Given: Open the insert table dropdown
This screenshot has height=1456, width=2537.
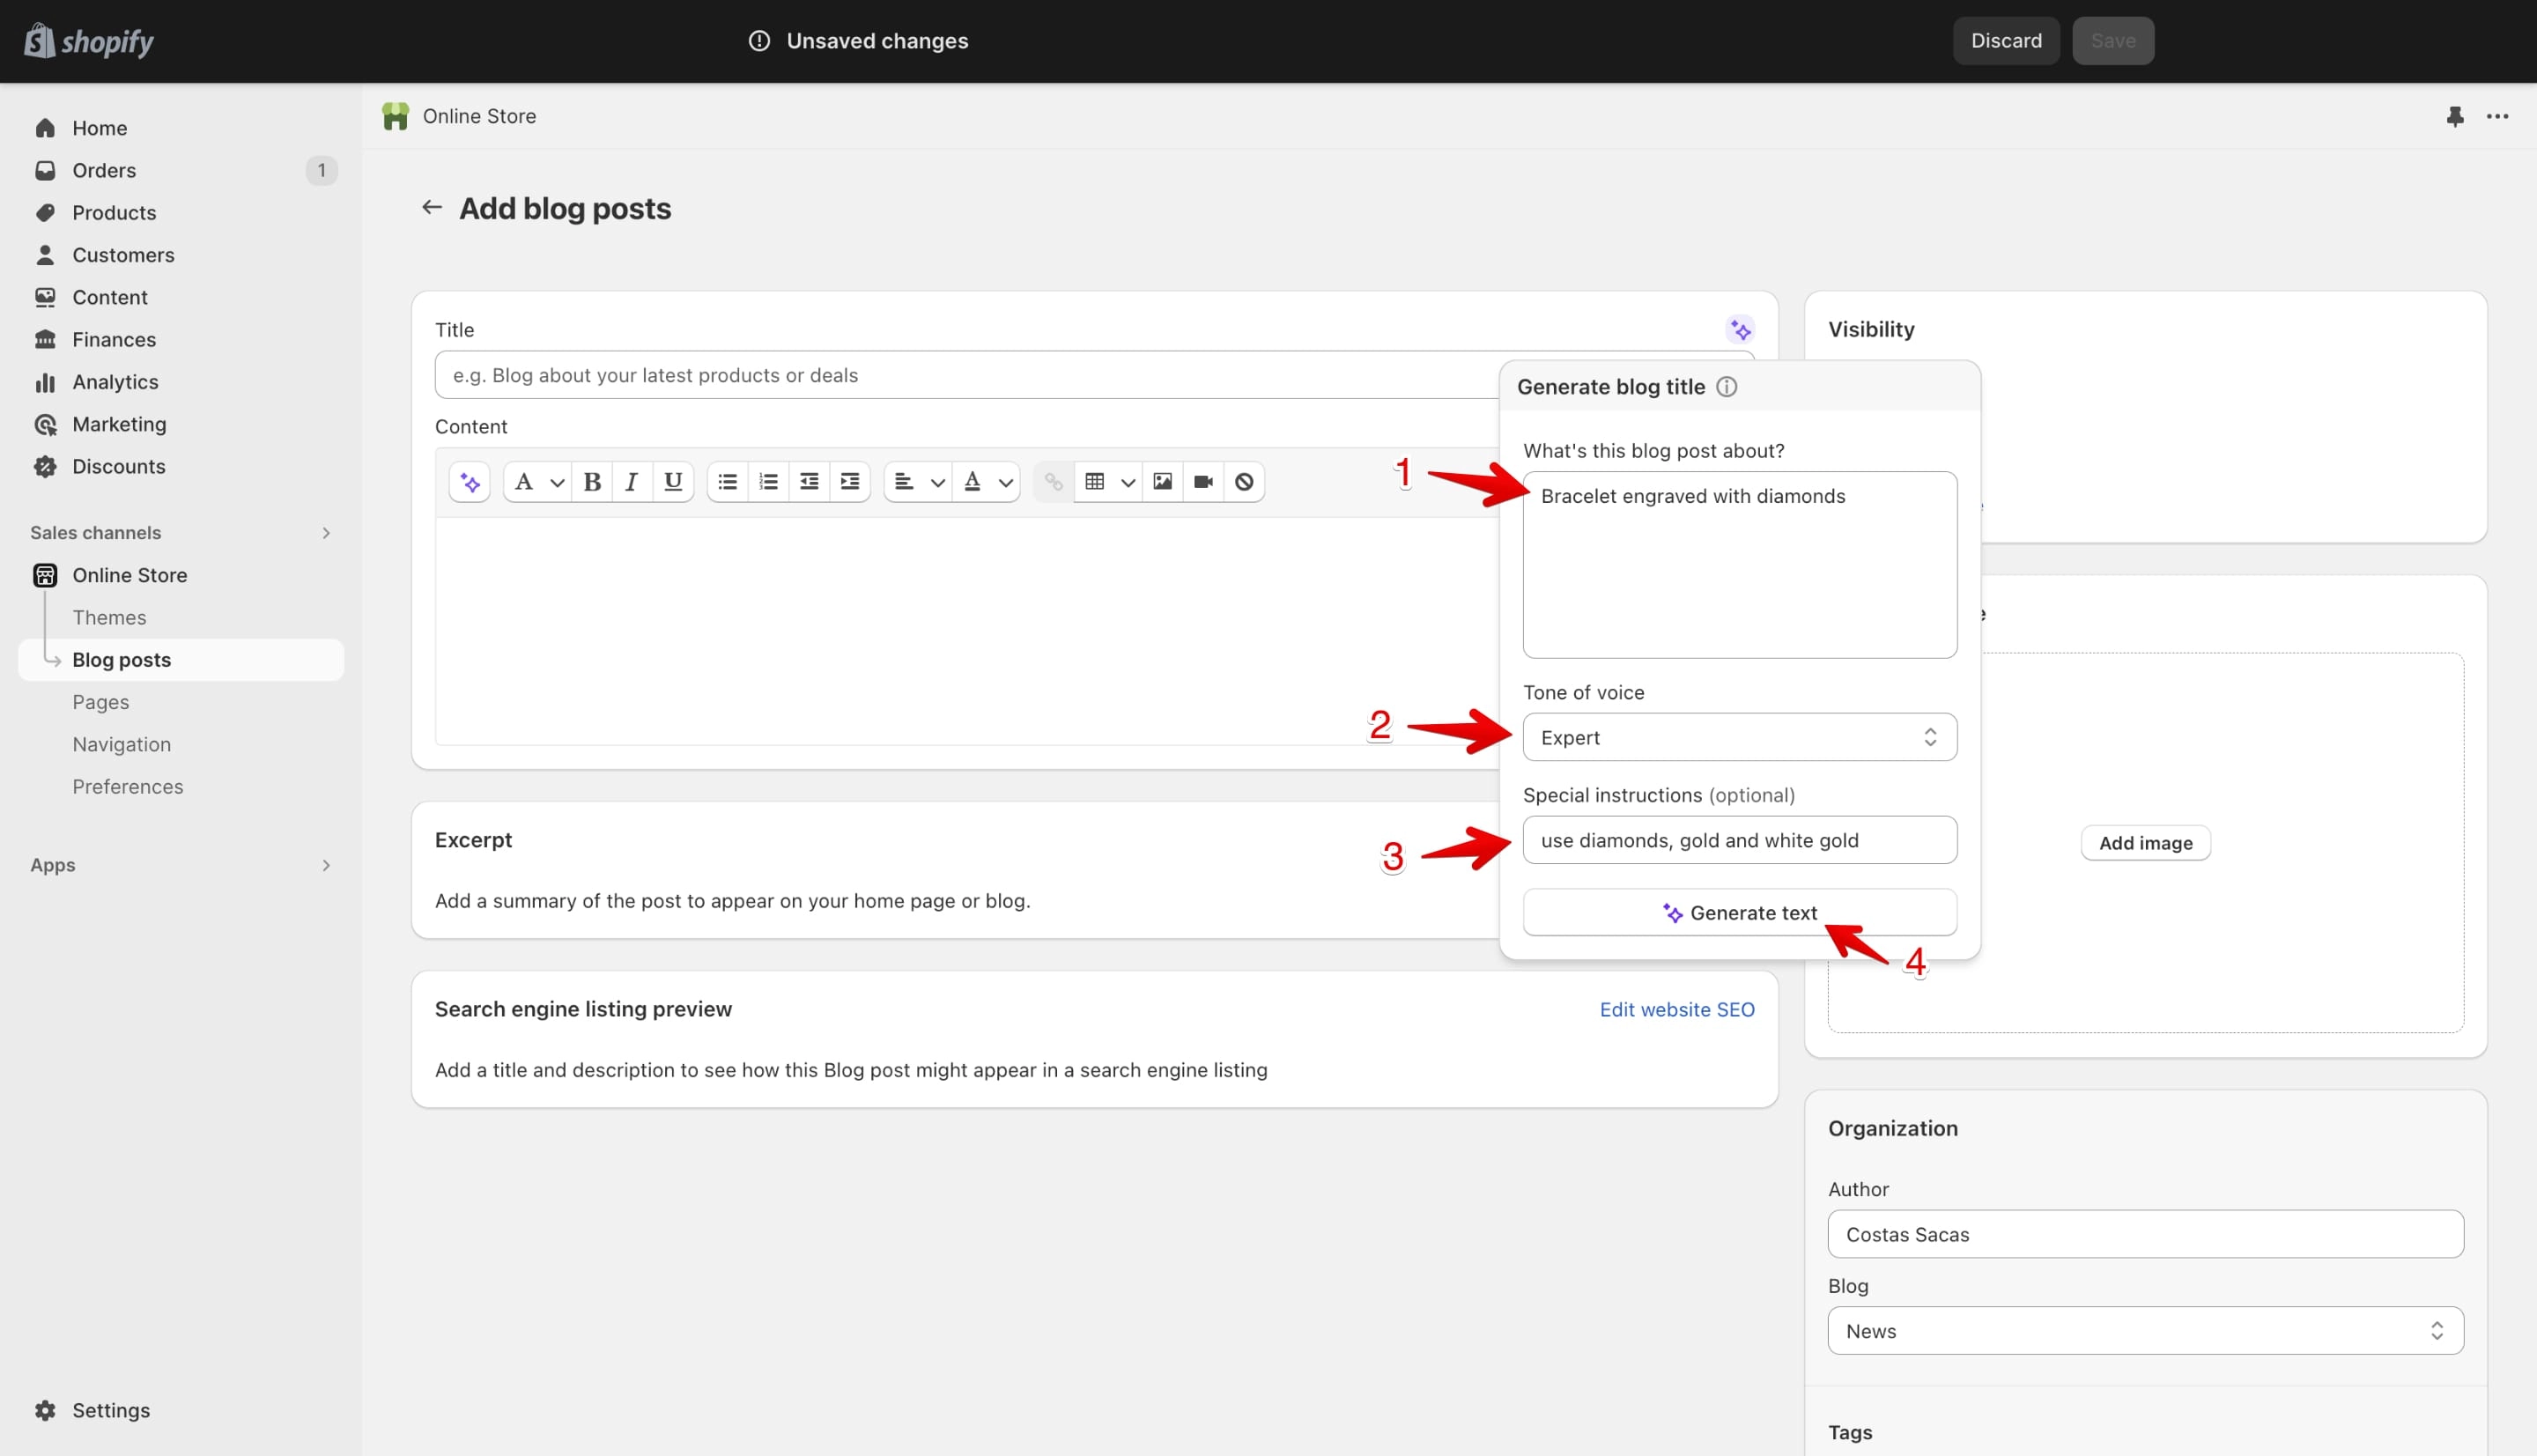Looking at the screenshot, I should 1109,482.
